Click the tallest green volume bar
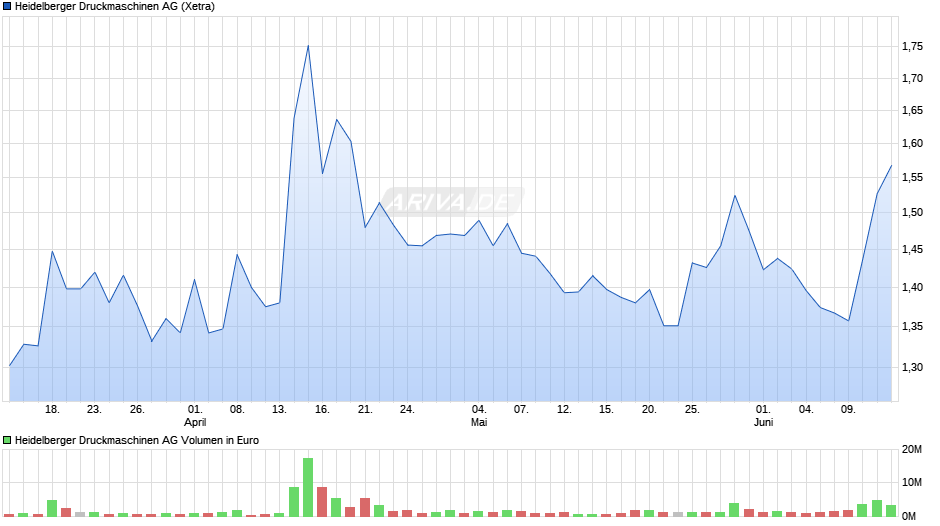 tap(308, 487)
